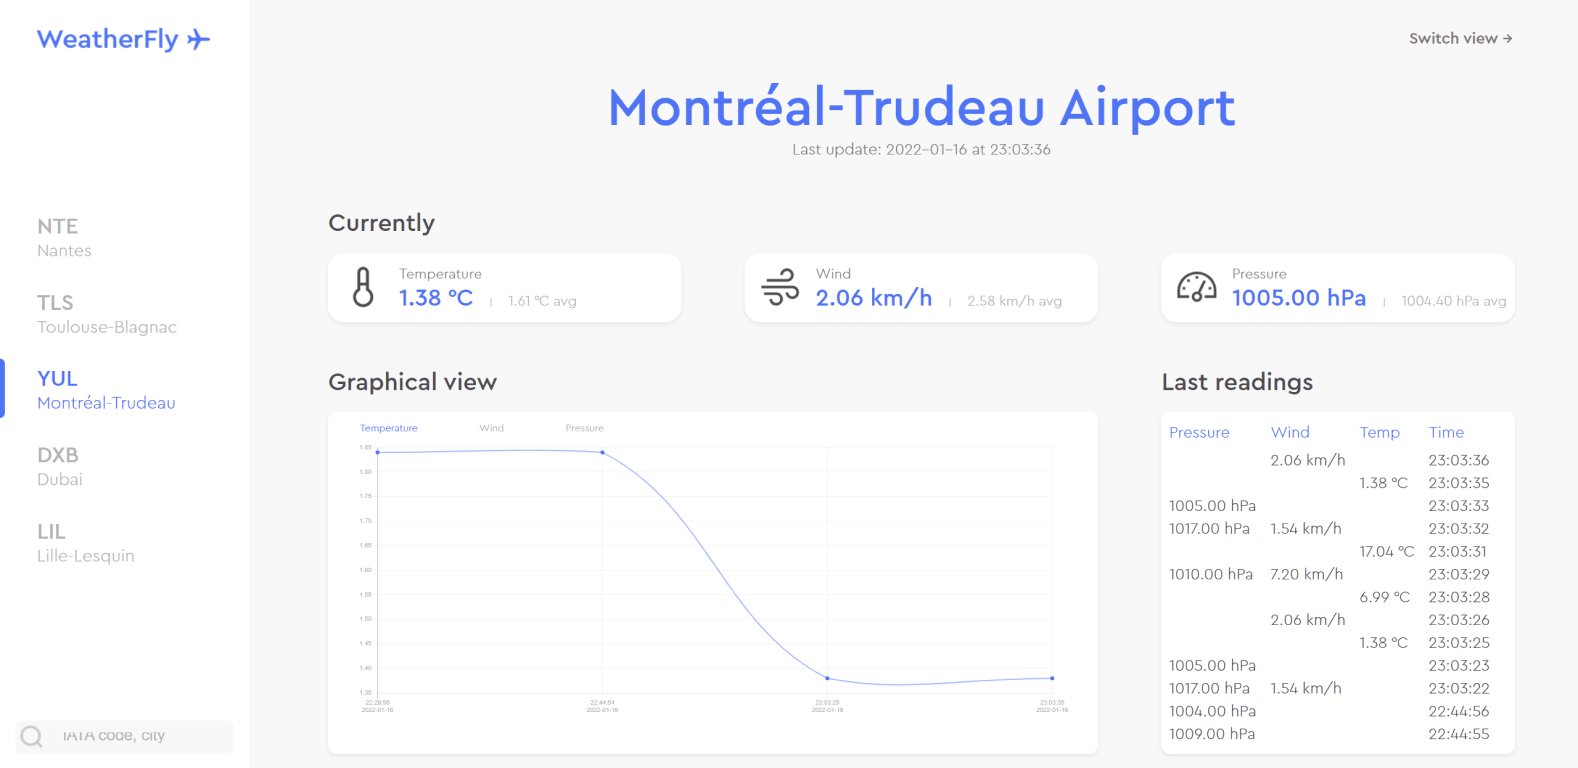Open TLS Toulouse-Blagnac airport

click(x=107, y=313)
